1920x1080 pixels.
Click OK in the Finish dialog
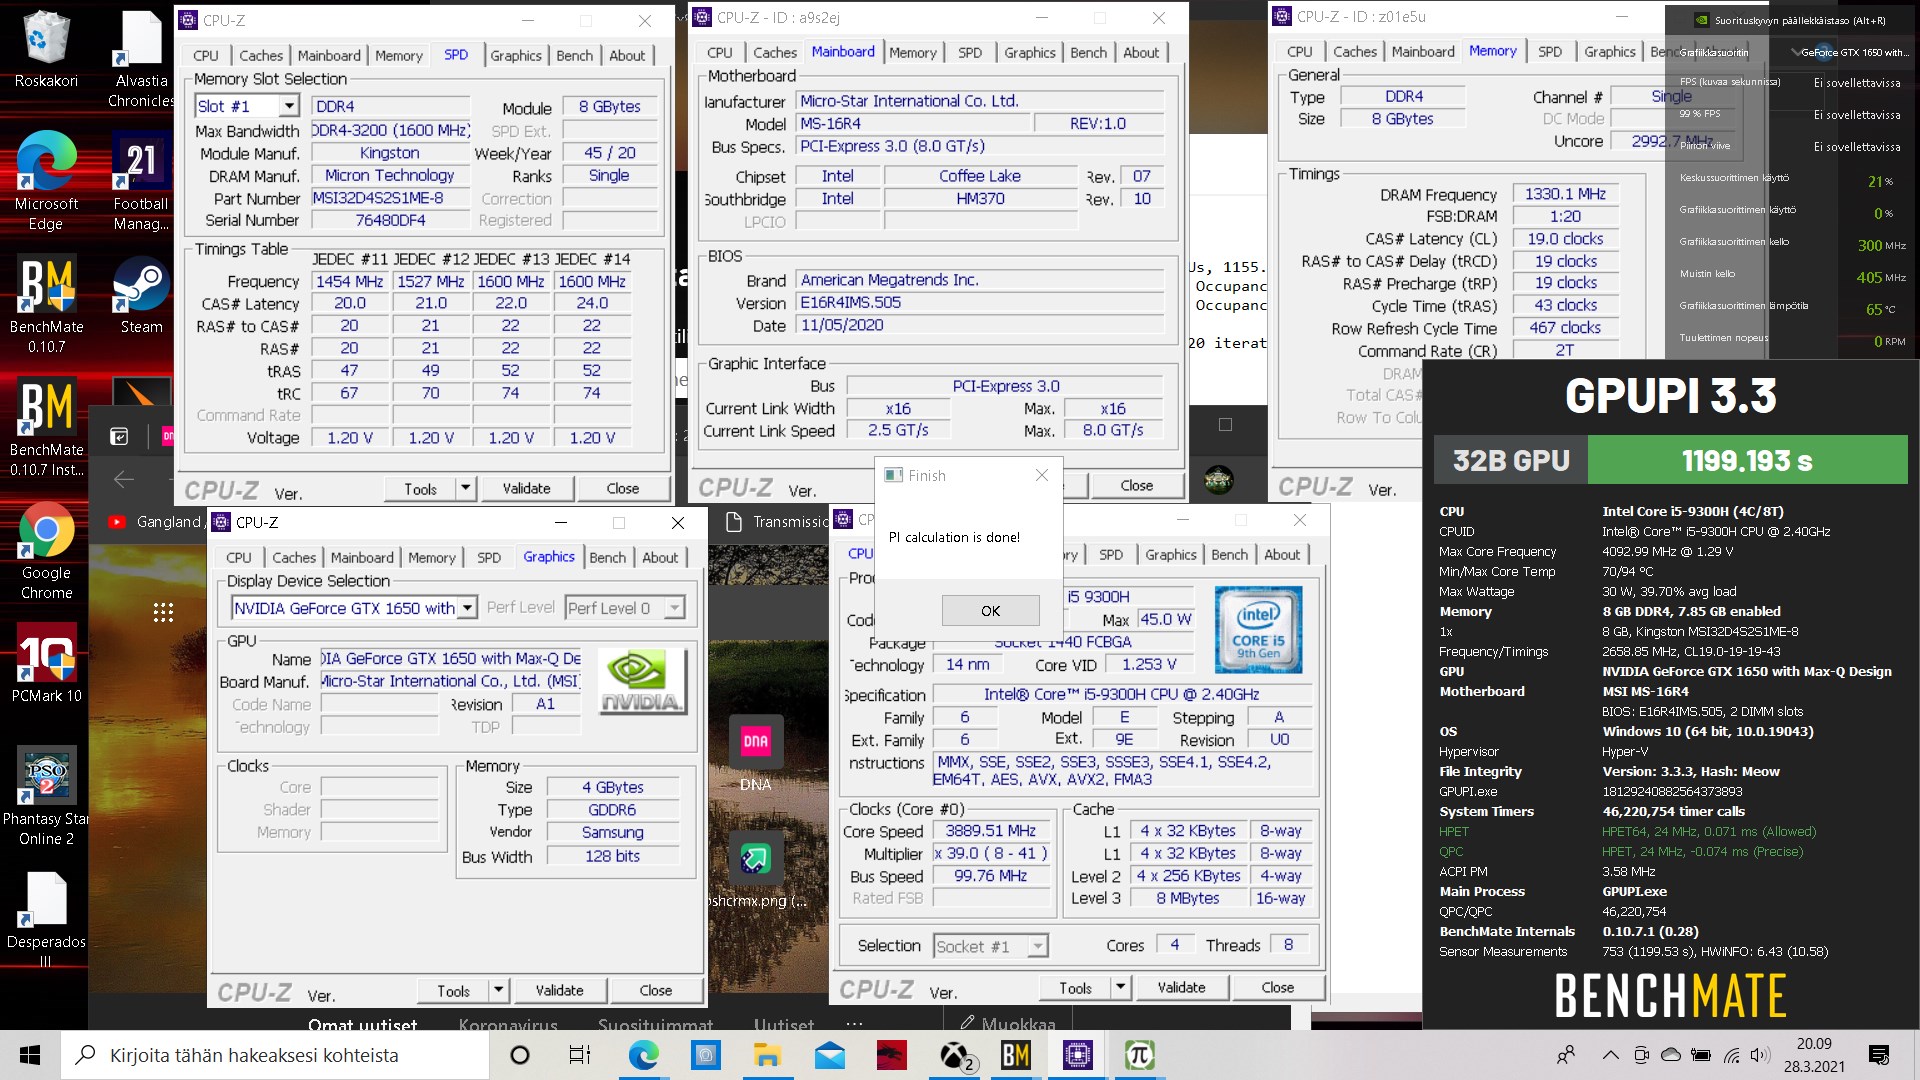click(x=990, y=611)
